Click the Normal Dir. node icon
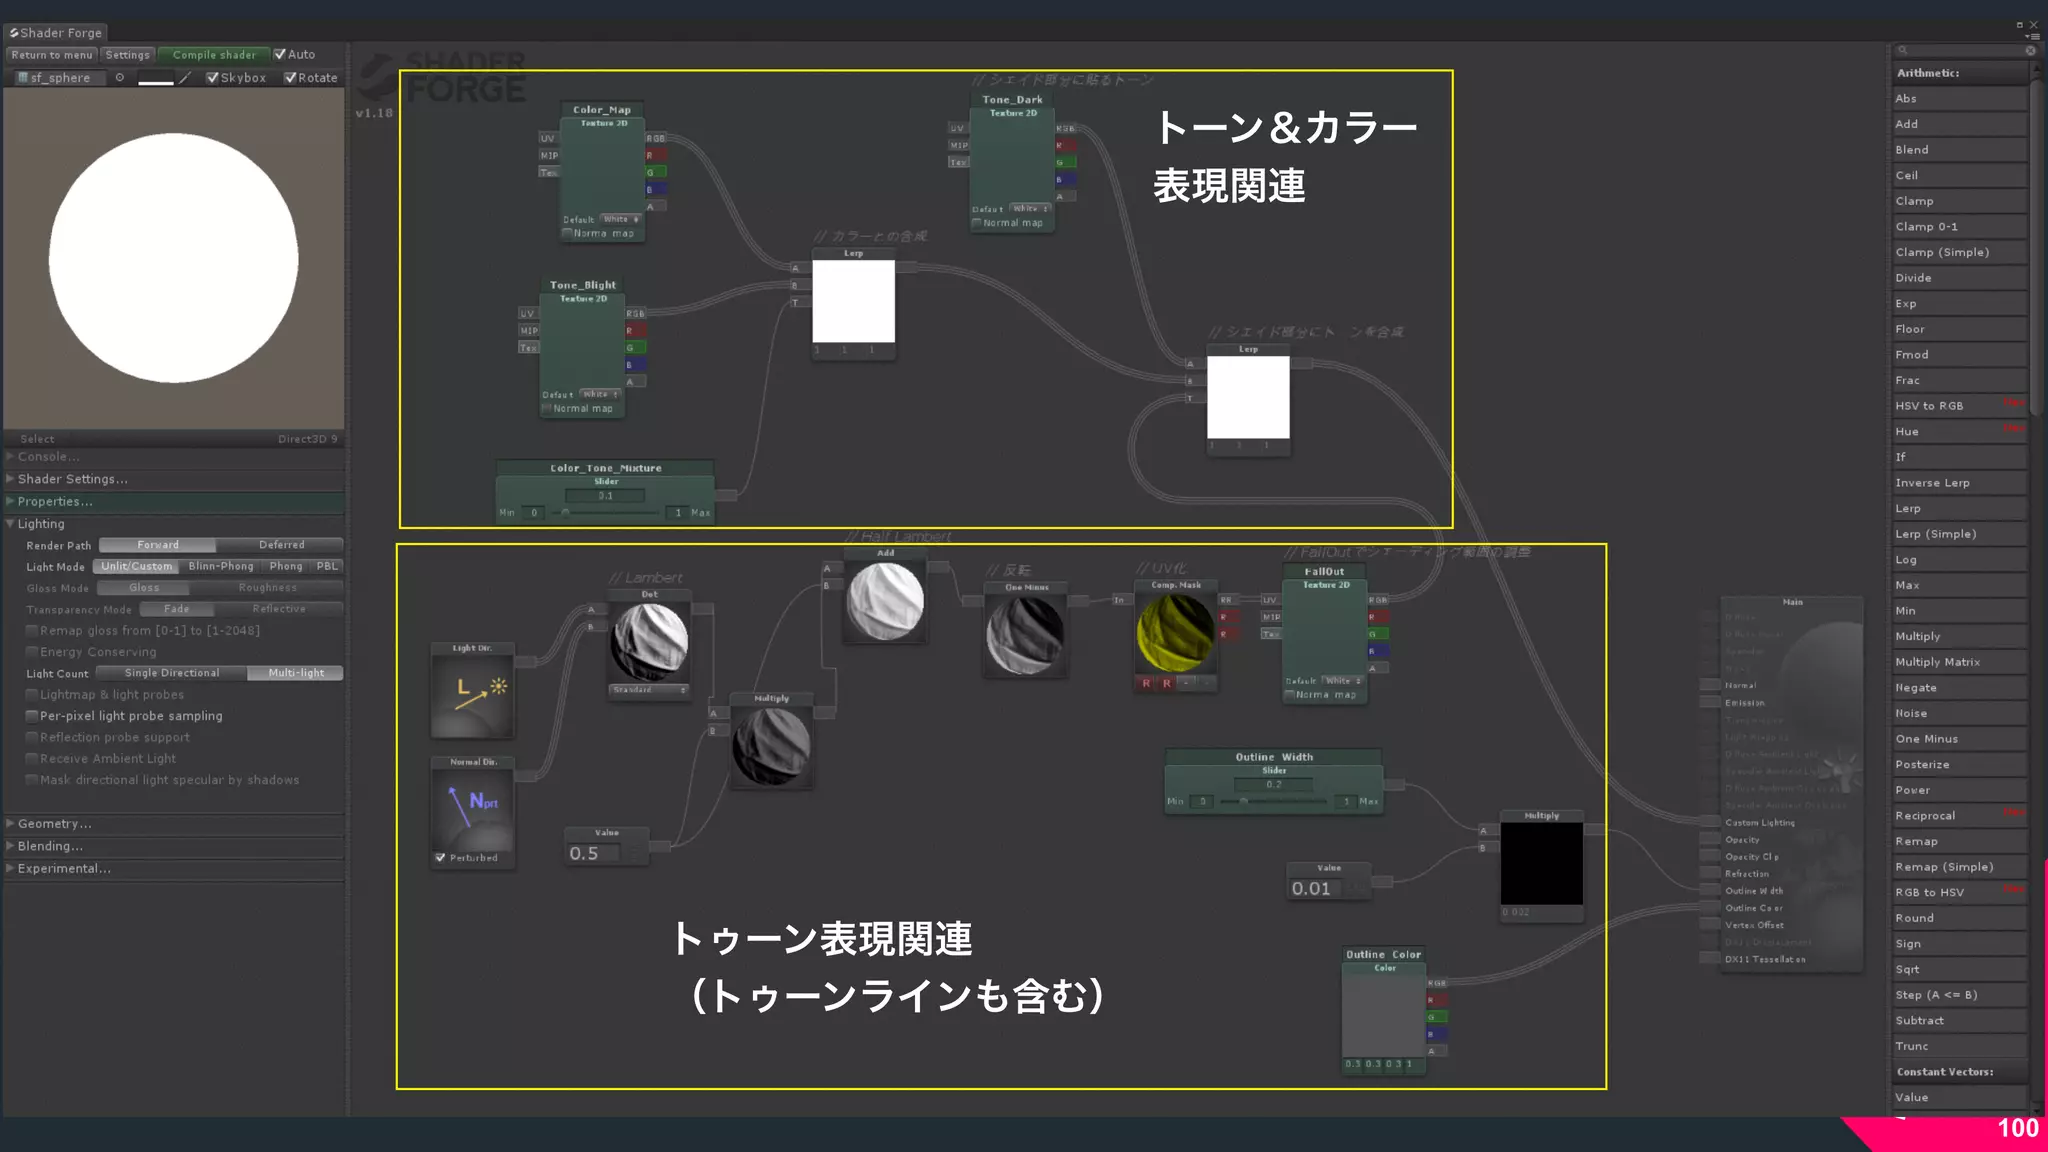The width and height of the screenshot is (2048, 1152). 472,808
